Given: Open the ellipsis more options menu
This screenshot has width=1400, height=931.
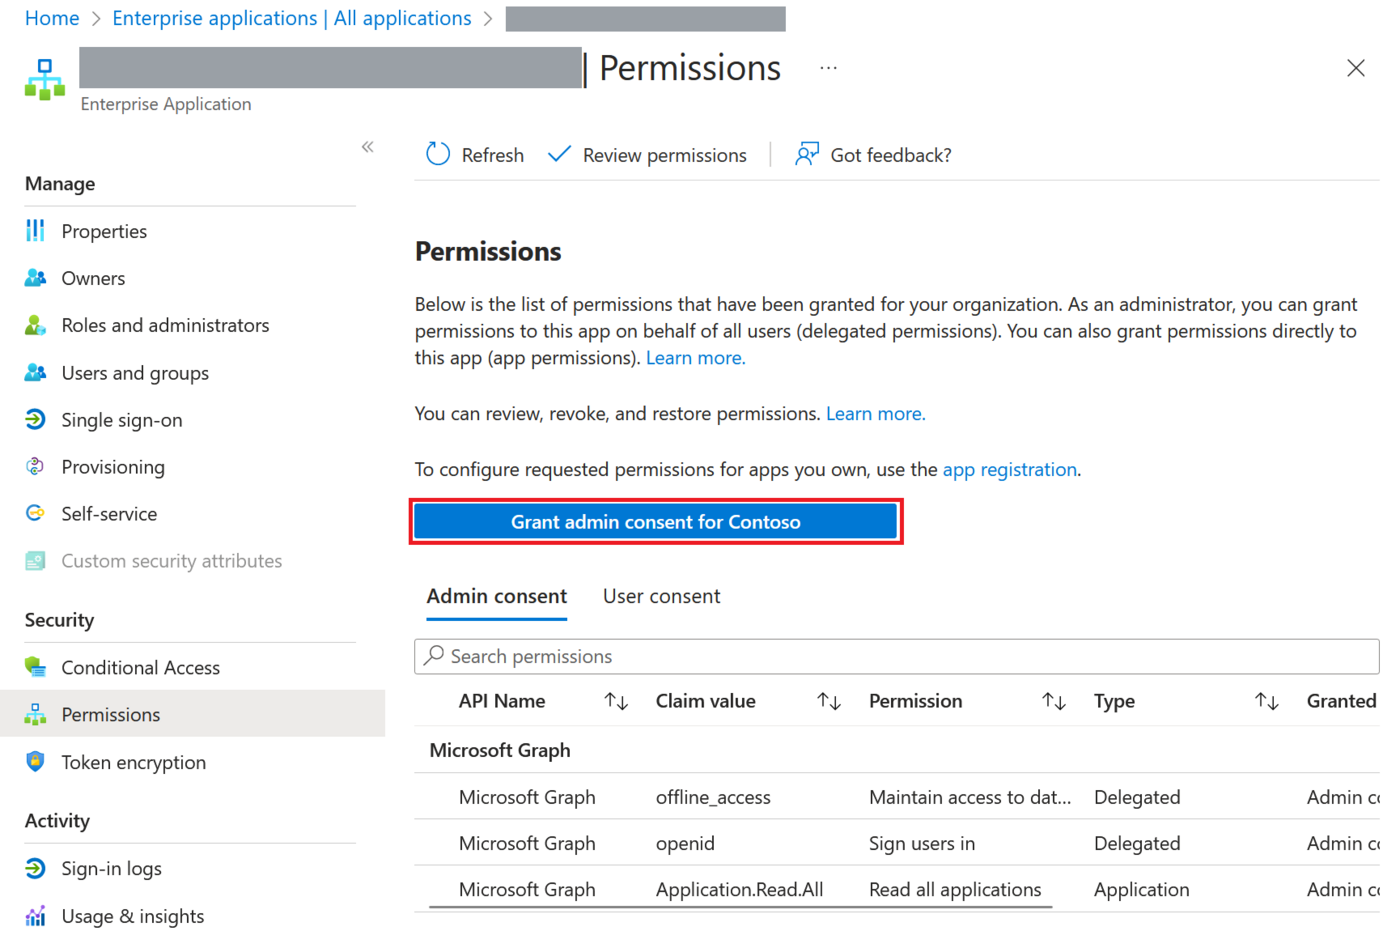Looking at the screenshot, I should (828, 68).
